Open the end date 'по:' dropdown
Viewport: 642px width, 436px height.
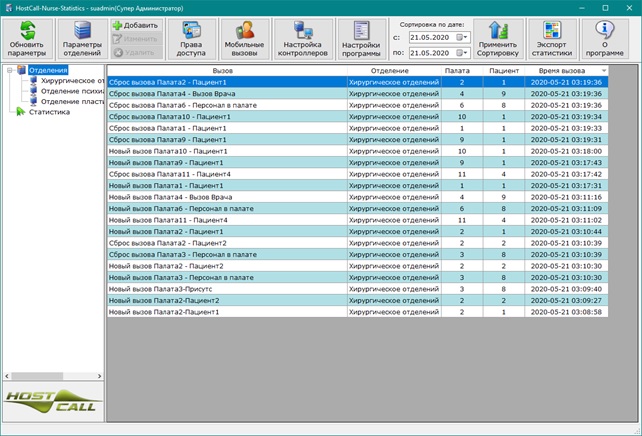(x=463, y=52)
